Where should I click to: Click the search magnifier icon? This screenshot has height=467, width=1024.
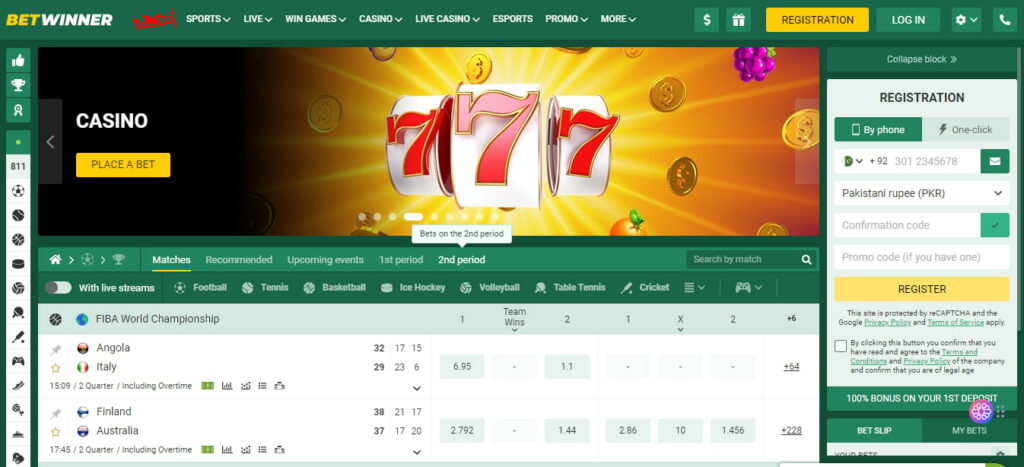pyautogui.click(x=807, y=259)
